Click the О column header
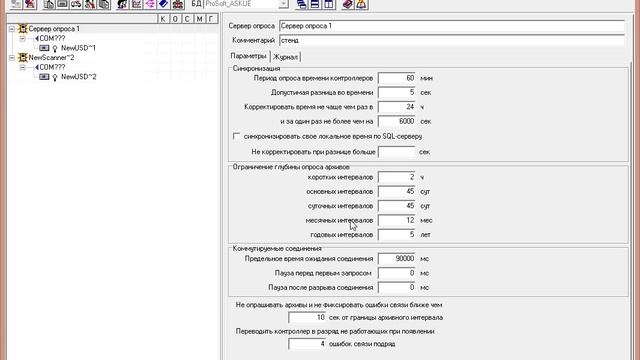The width and height of the screenshot is (640, 360). [175, 19]
